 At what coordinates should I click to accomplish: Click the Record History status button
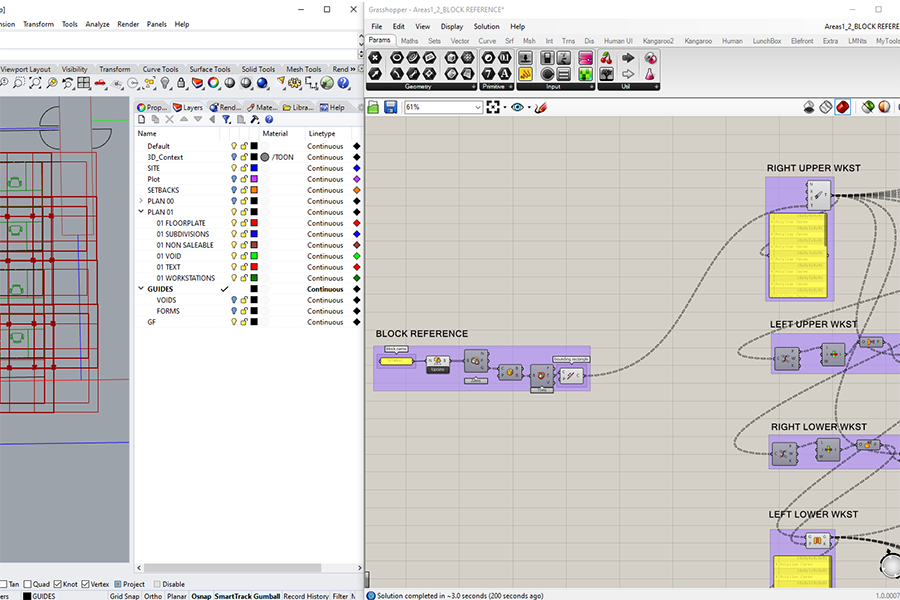[x=305, y=596]
